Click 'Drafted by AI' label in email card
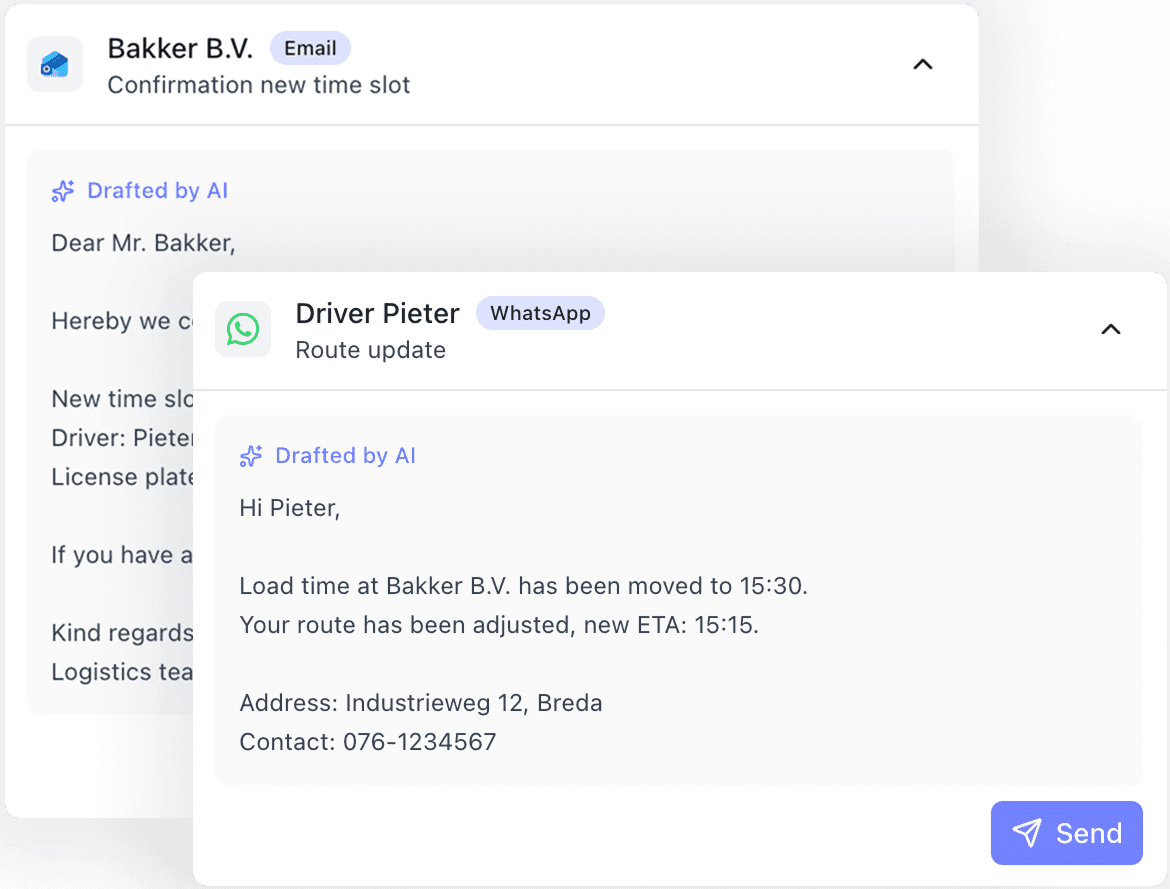This screenshot has height=889, width=1170. (x=157, y=190)
